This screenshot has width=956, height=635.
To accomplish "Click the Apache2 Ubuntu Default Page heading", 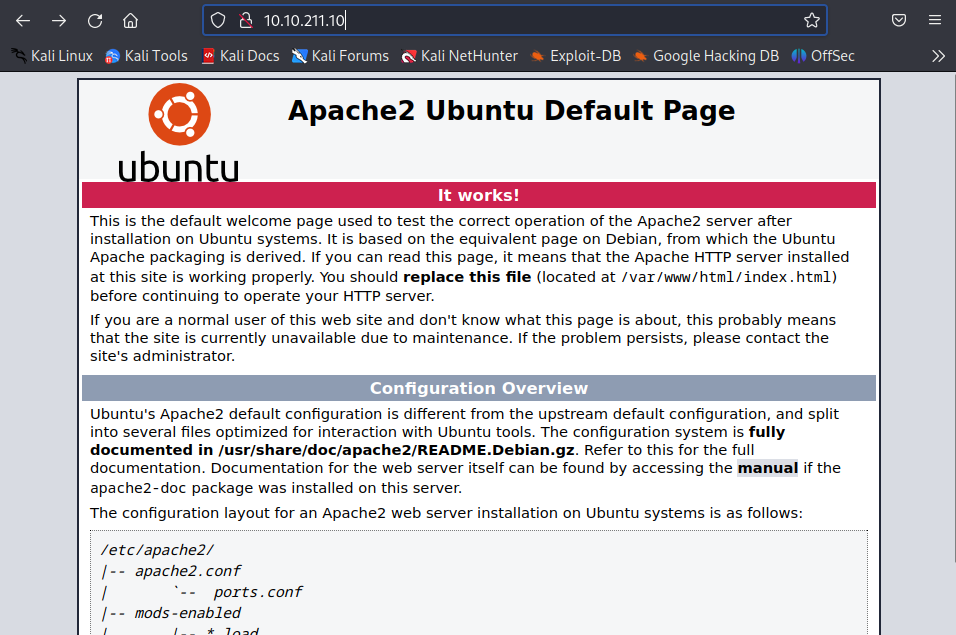I will point(512,111).
